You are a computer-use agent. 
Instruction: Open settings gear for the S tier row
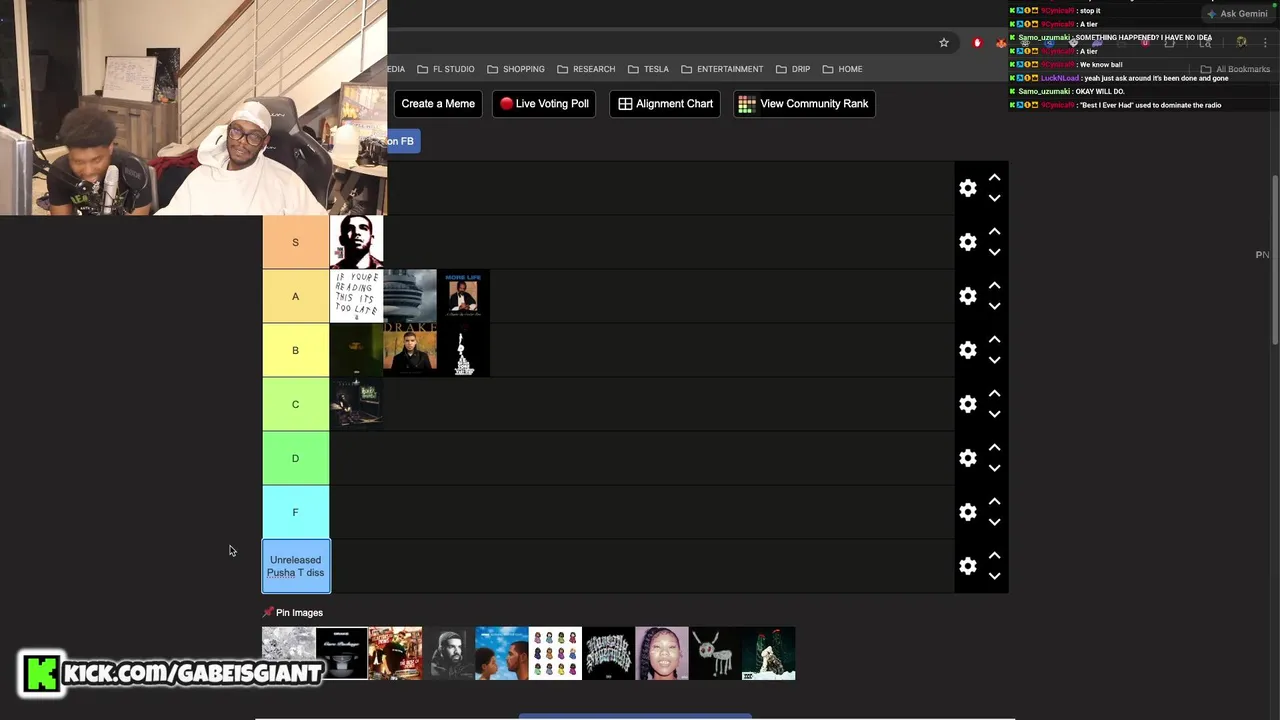point(967,242)
